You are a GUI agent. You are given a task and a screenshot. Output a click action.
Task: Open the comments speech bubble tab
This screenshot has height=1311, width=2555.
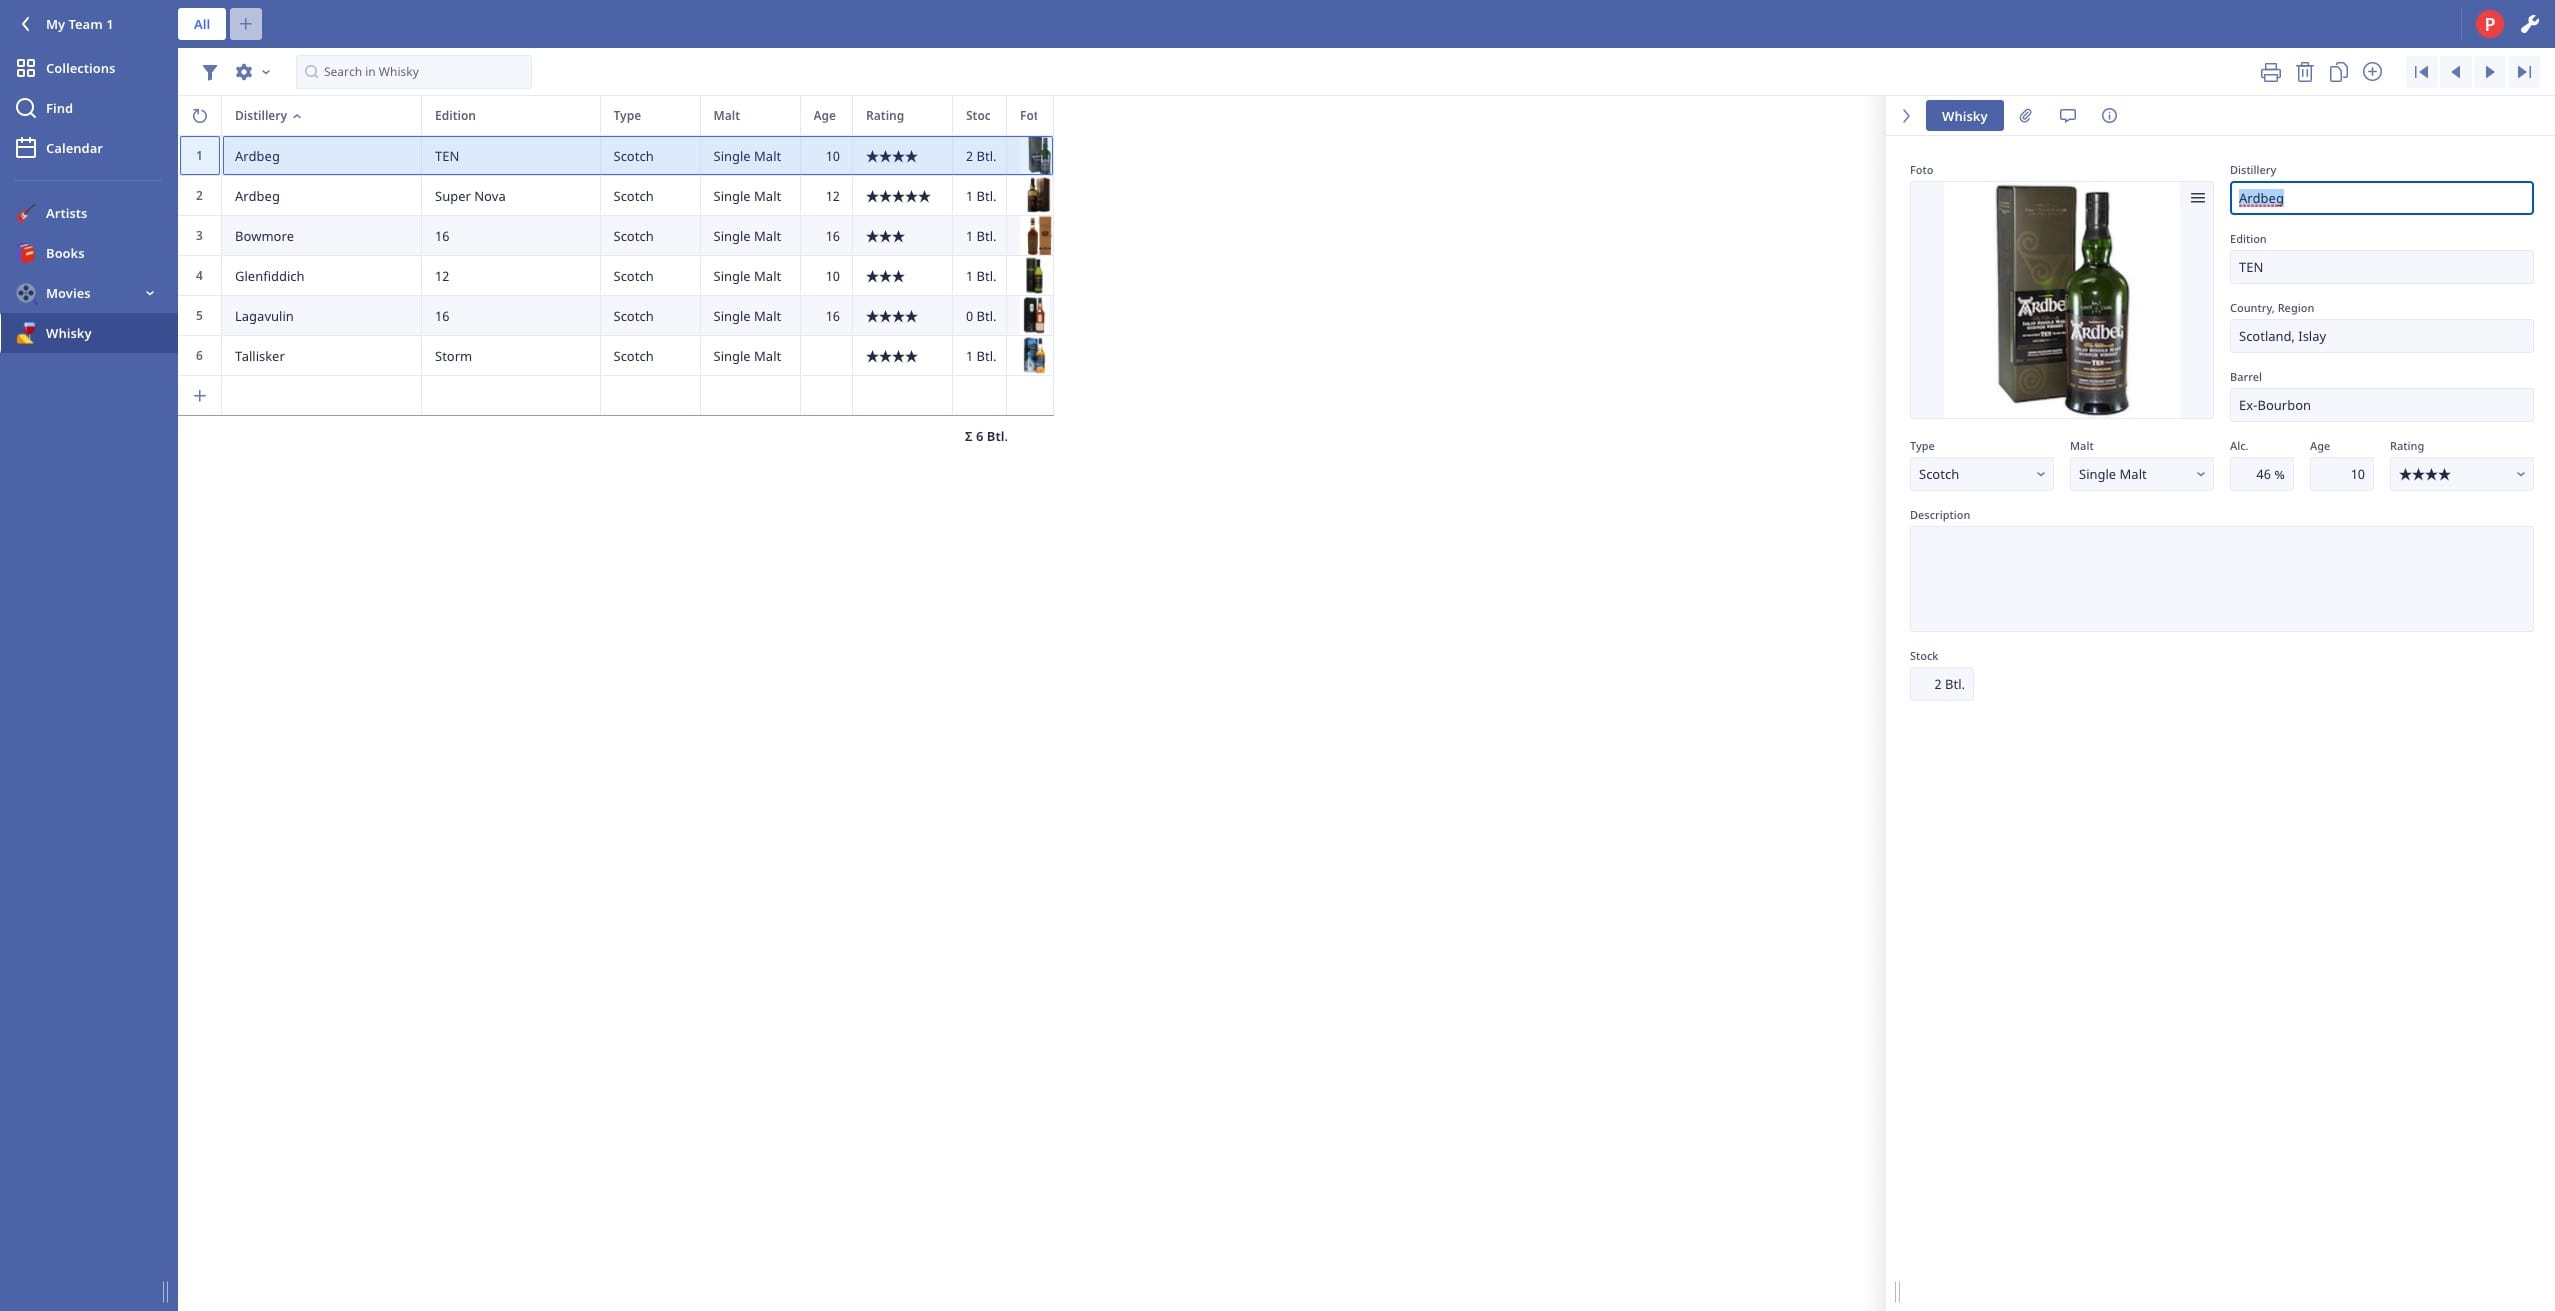tap(2067, 116)
